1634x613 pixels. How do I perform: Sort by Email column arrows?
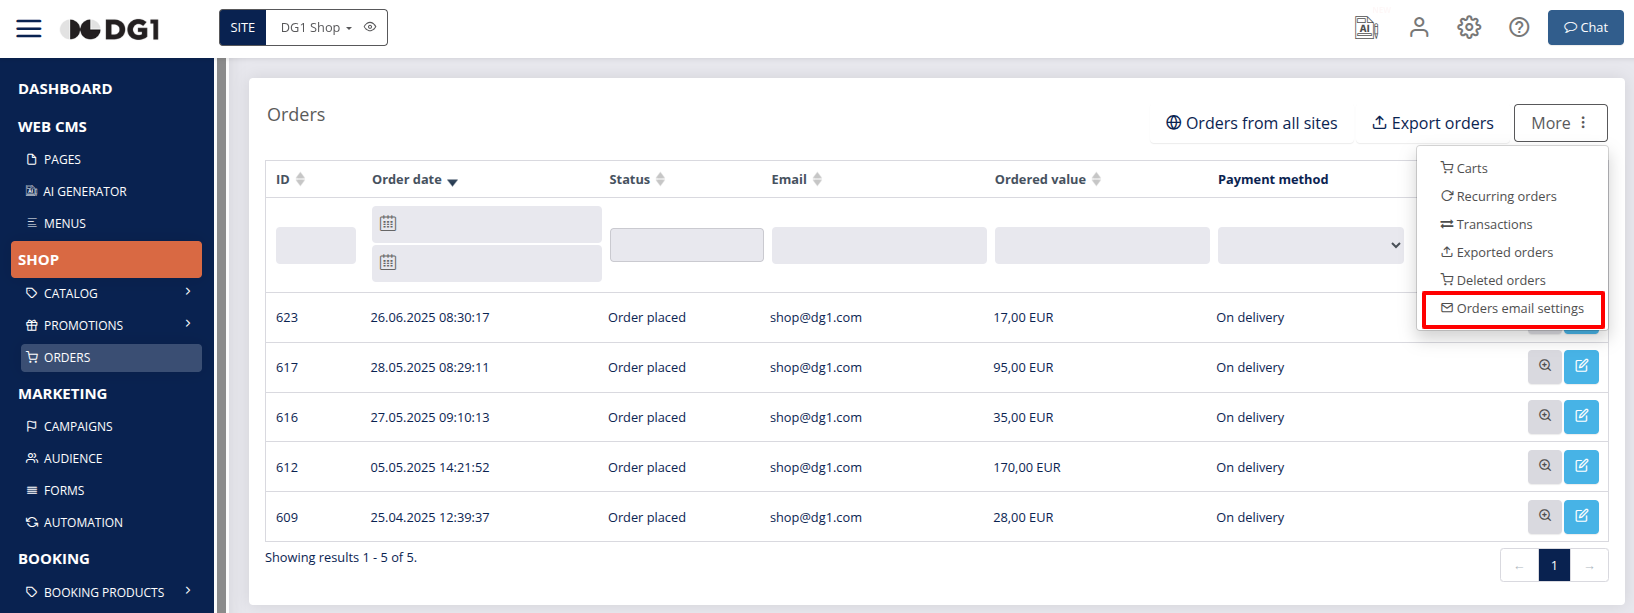pos(817,179)
